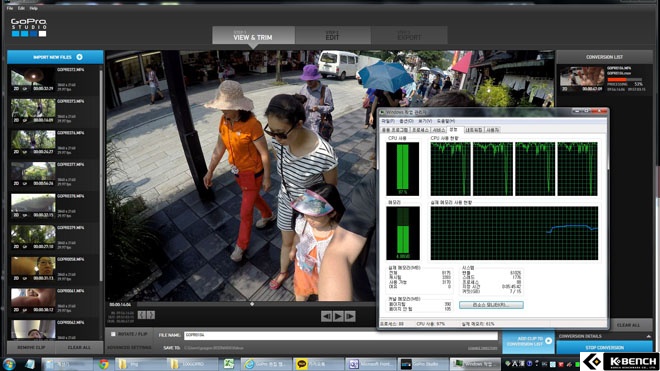Click the File Name input field
660x371 pixels.
click(341, 335)
